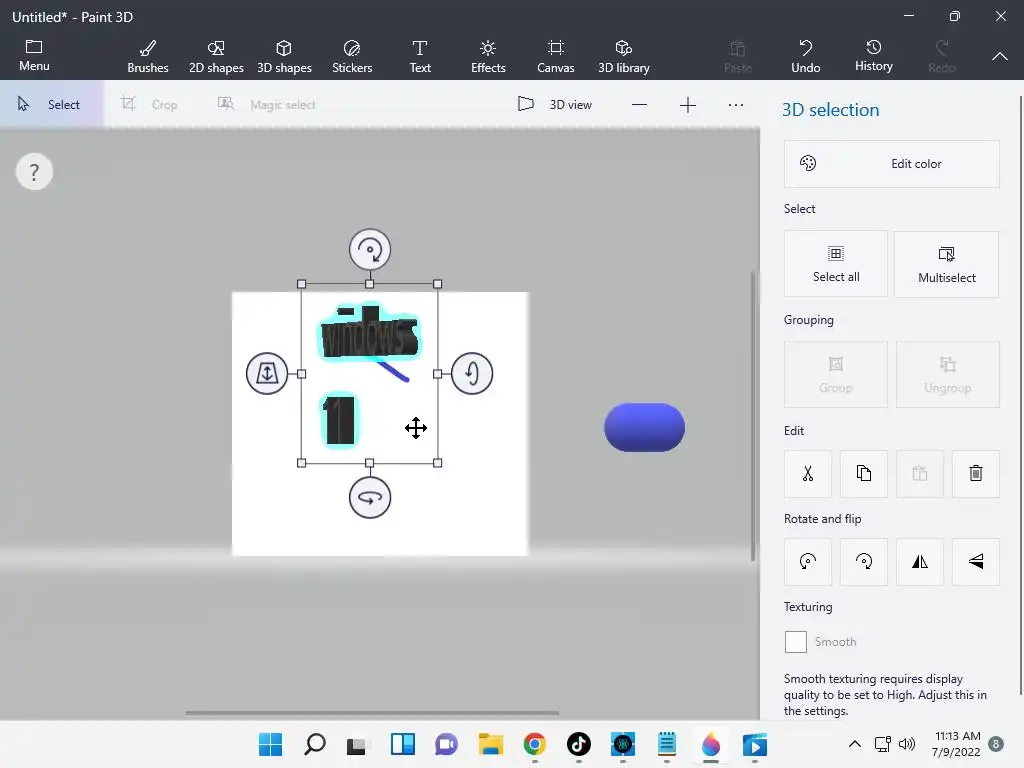Toggle the Smooth texturing checkbox
This screenshot has width=1024, height=768.
click(x=795, y=642)
